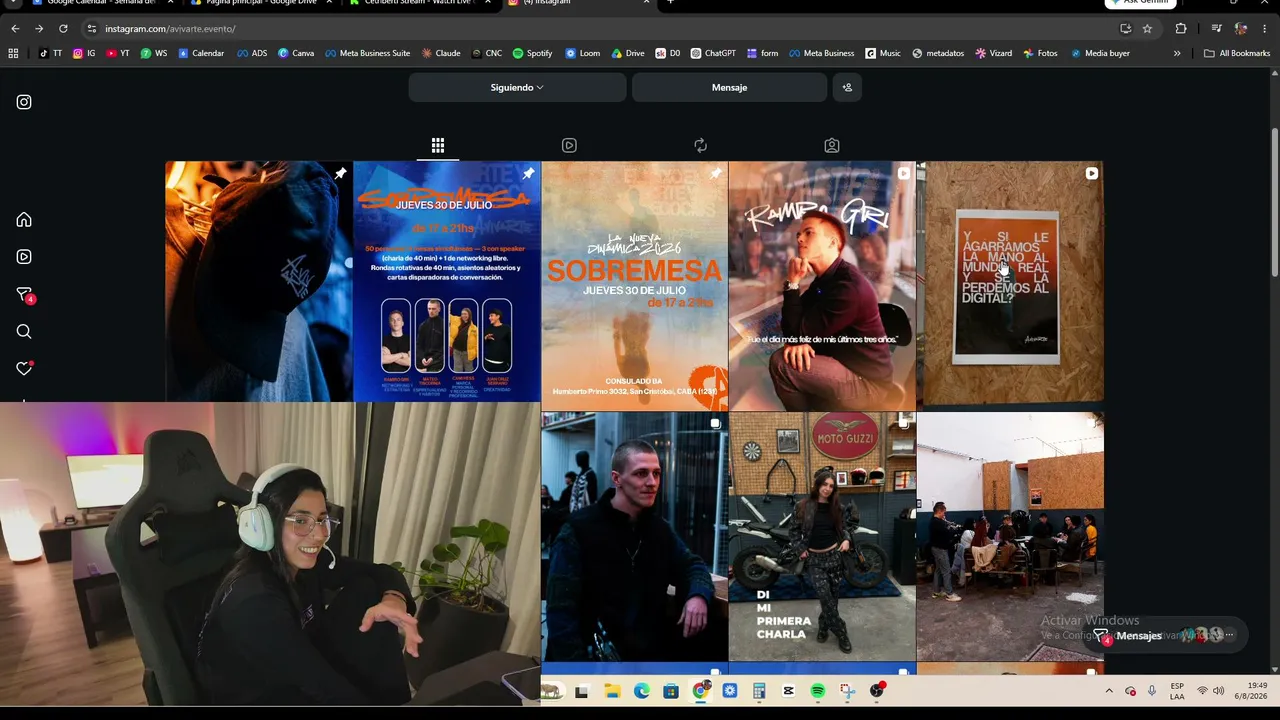Open the Instagram logo home link
The height and width of the screenshot is (720, 1280).
(24, 102)
